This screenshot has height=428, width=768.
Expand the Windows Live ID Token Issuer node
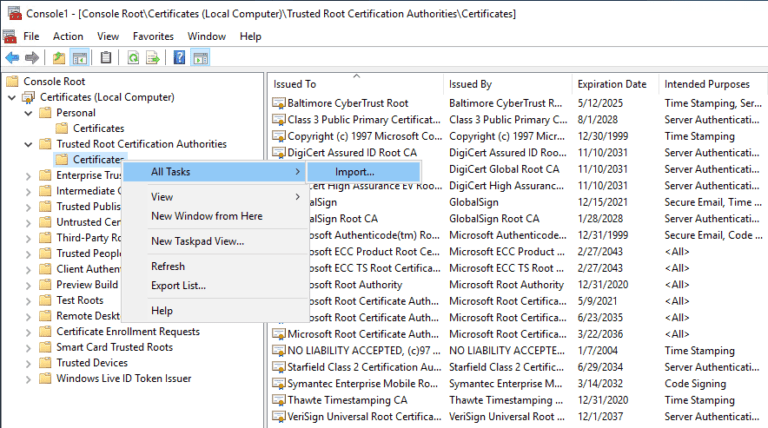(28, 379)
